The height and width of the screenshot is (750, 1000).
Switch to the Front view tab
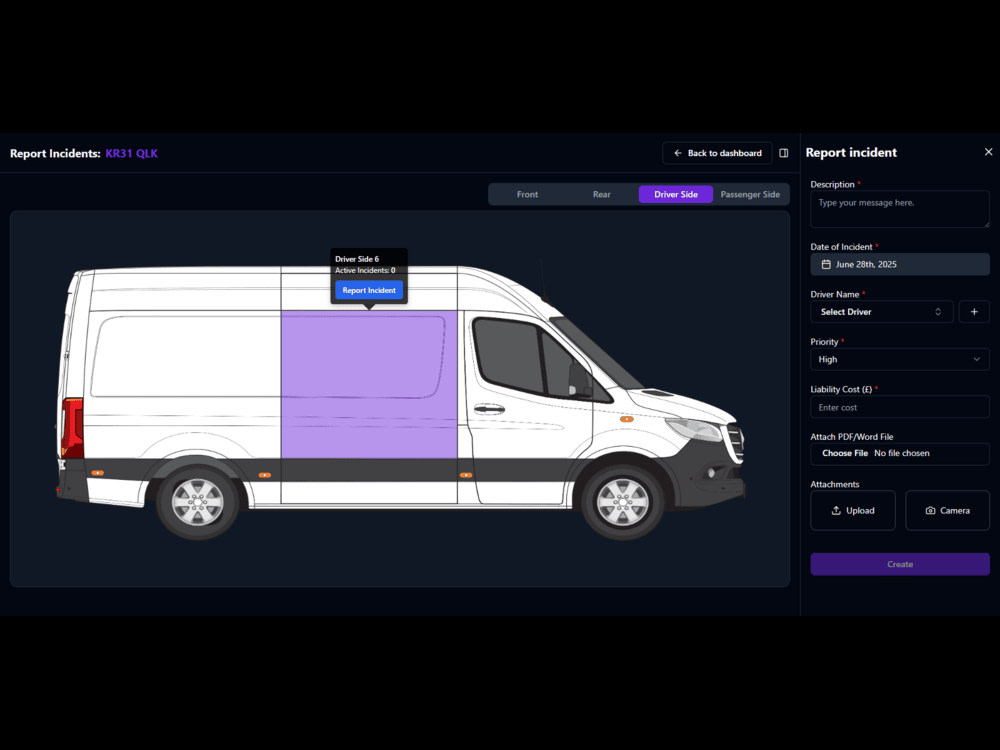point(527,195)
